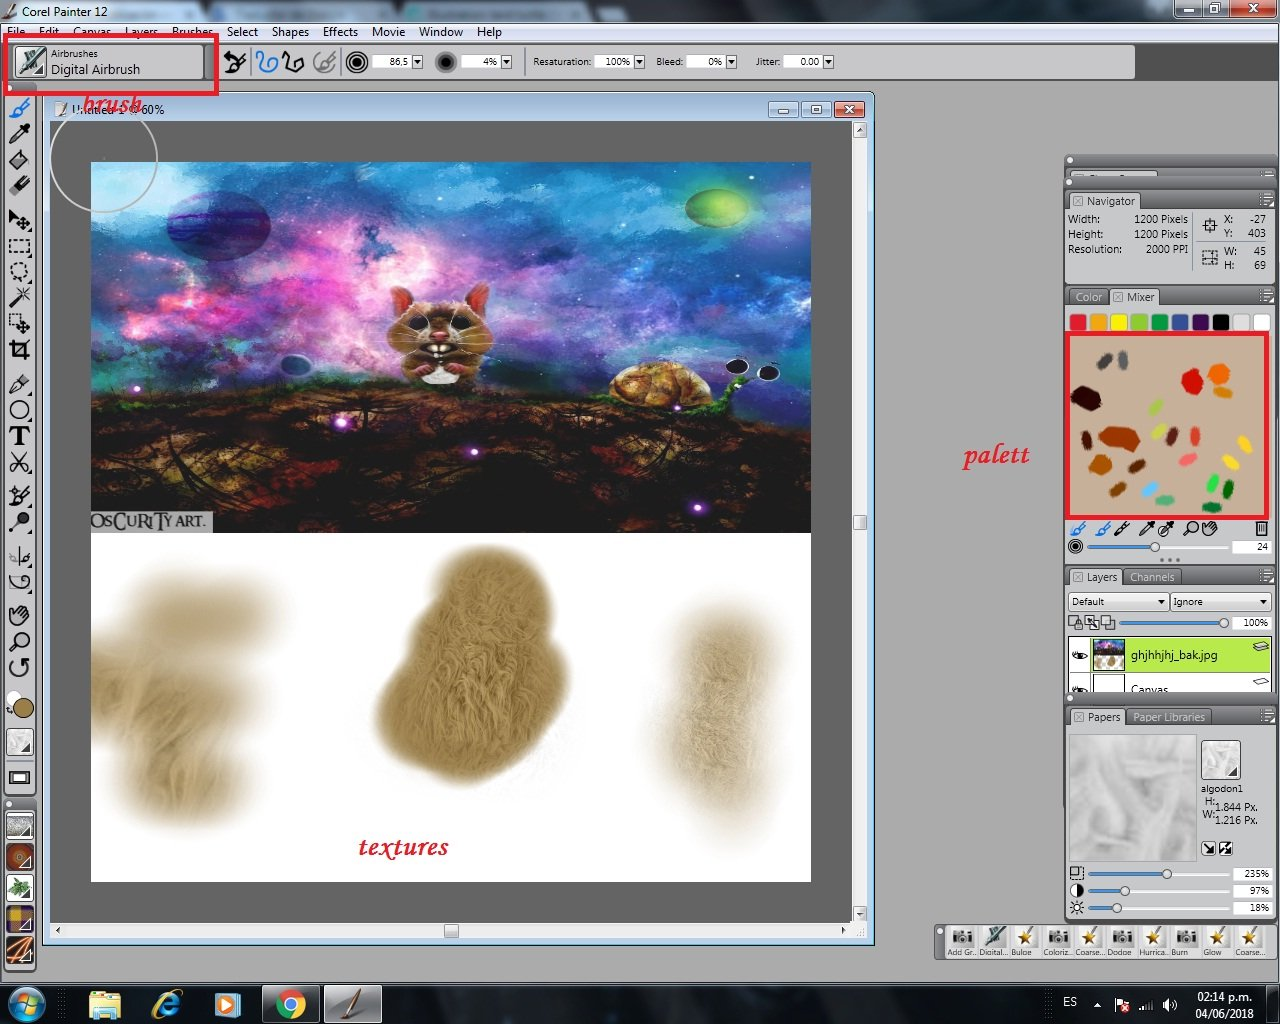Screen dimensions: 1280x1024
Task: Open the opacity dropdown showing 4%
Action: click(506, 62)
